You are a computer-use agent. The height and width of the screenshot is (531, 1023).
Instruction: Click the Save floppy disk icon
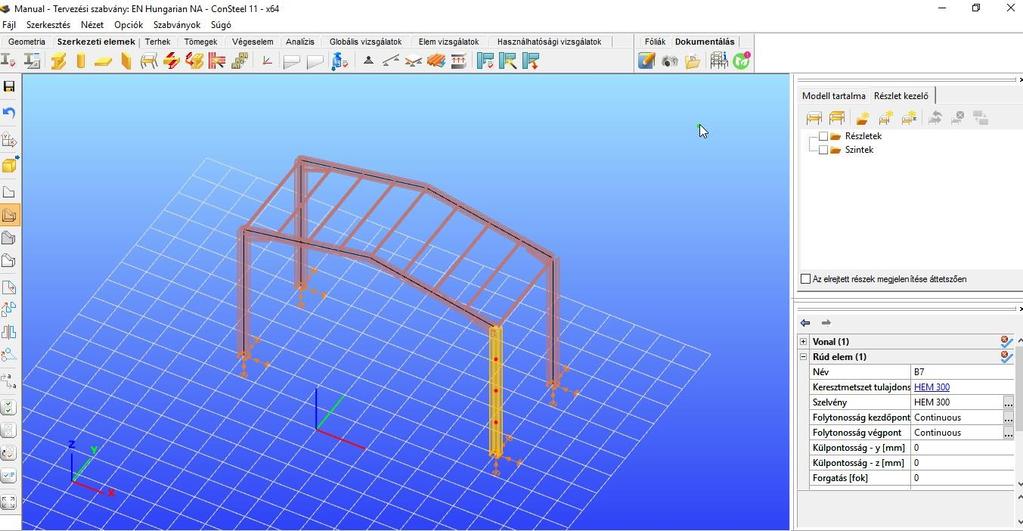[x=9, y=87]
